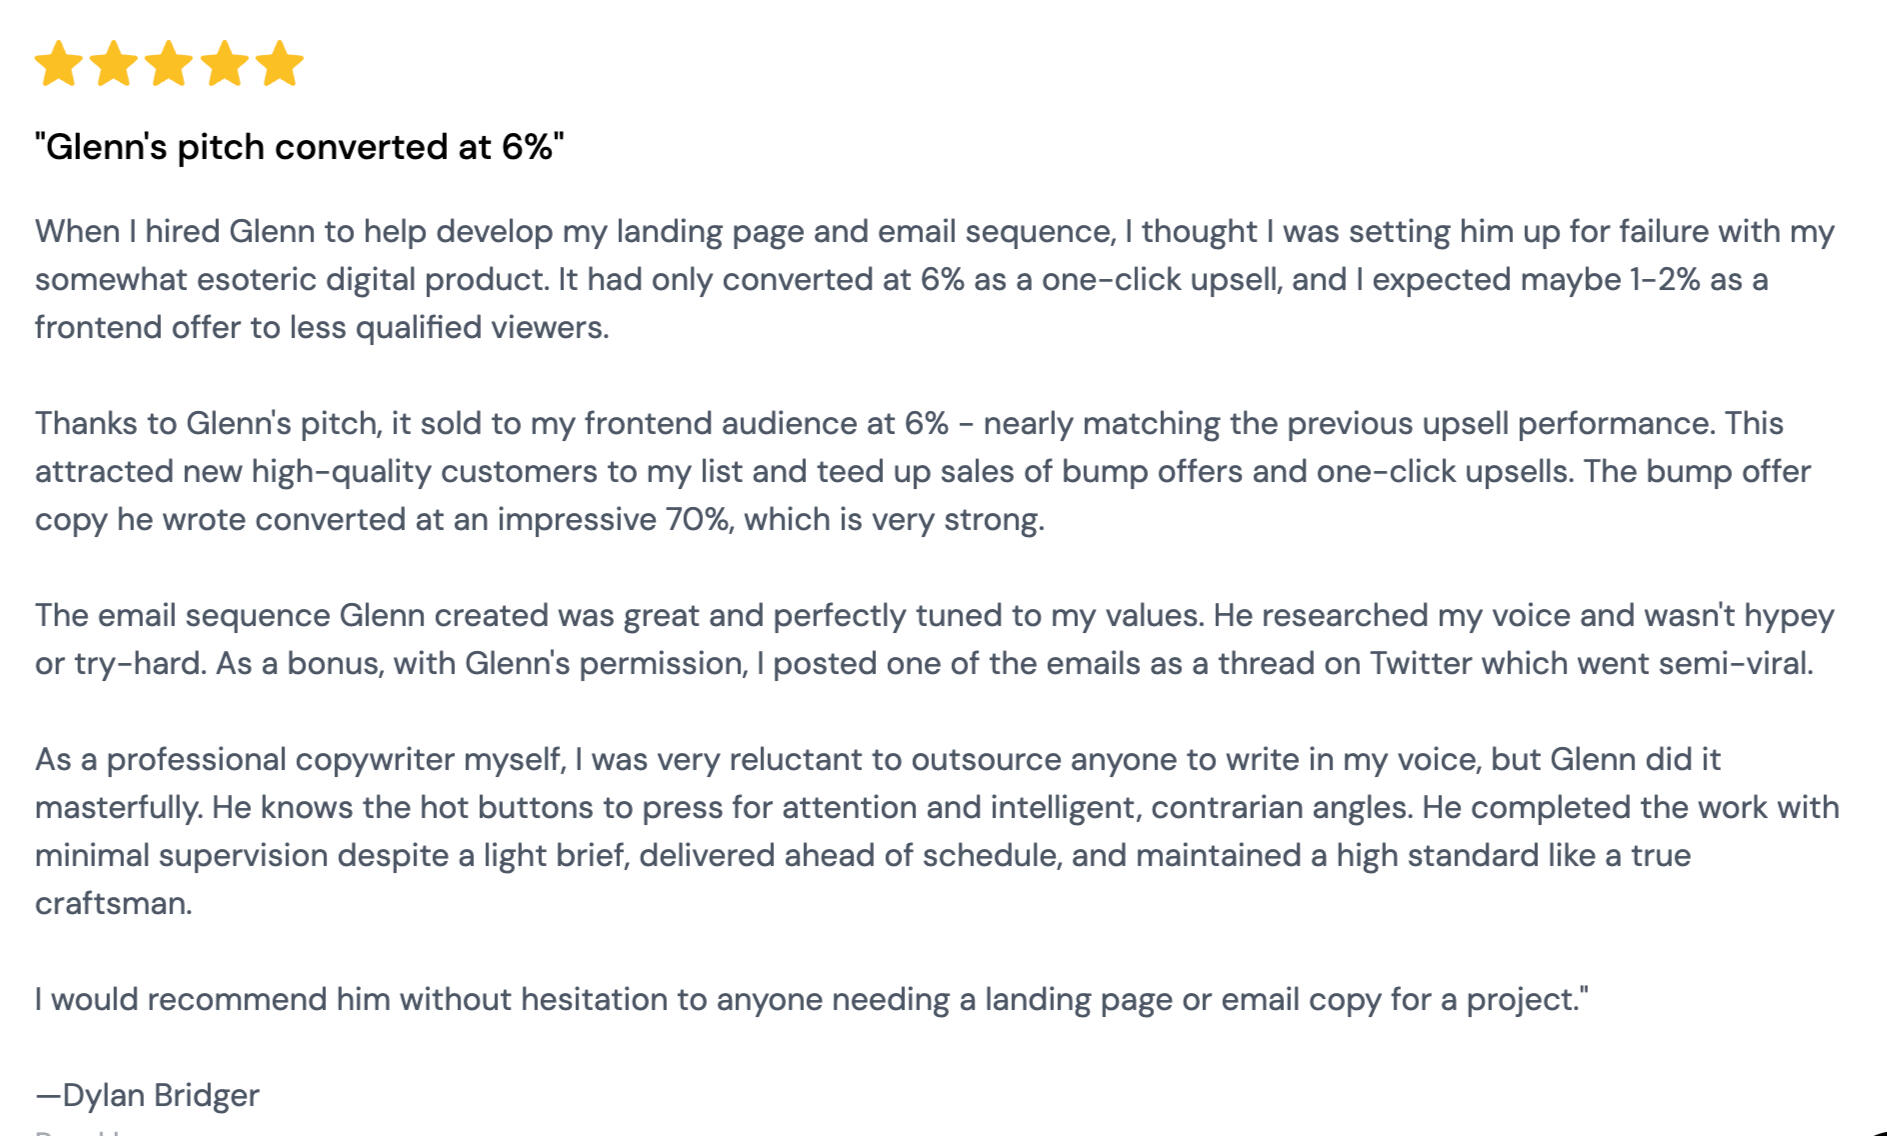1887x1136 pixels.
Task: Click the second gold rating star
Action: (114, 64)
